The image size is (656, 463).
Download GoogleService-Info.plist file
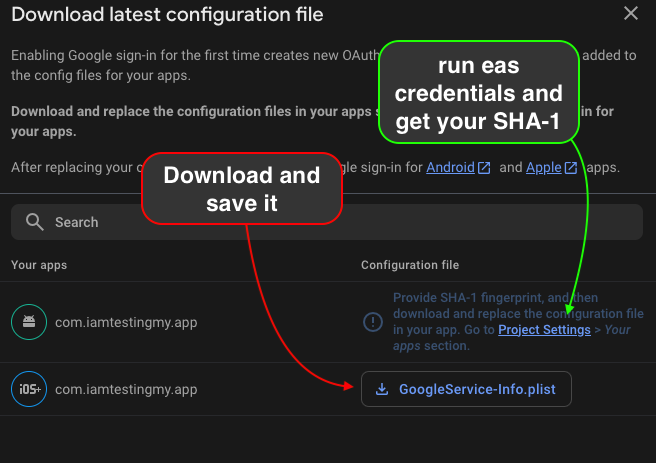click(466, 389)
